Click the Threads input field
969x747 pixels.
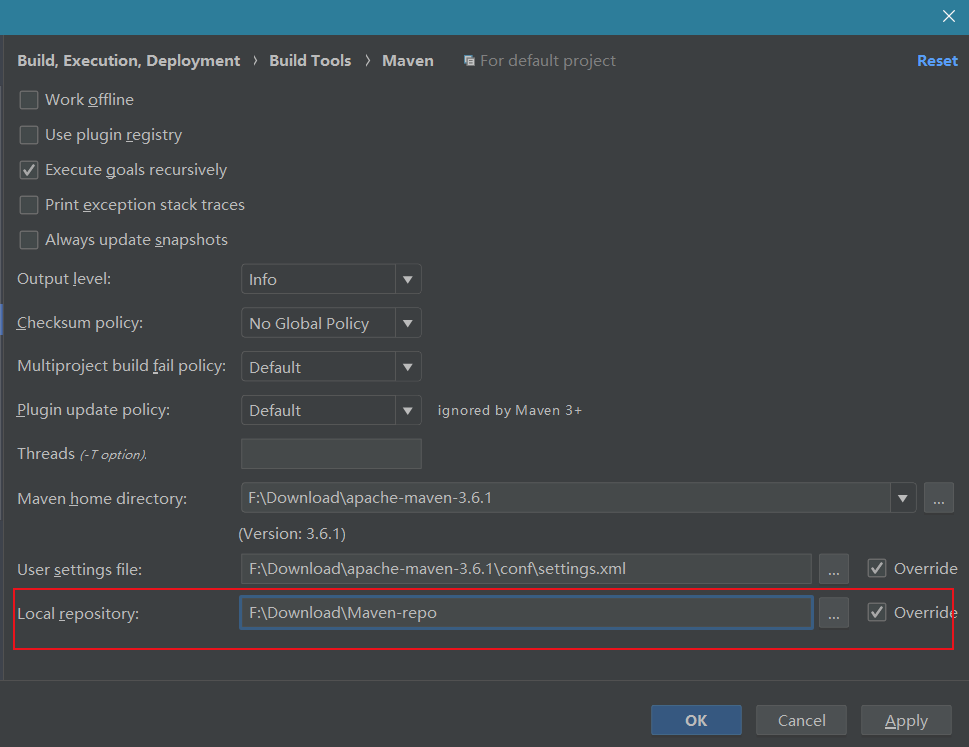coord(331,454)
